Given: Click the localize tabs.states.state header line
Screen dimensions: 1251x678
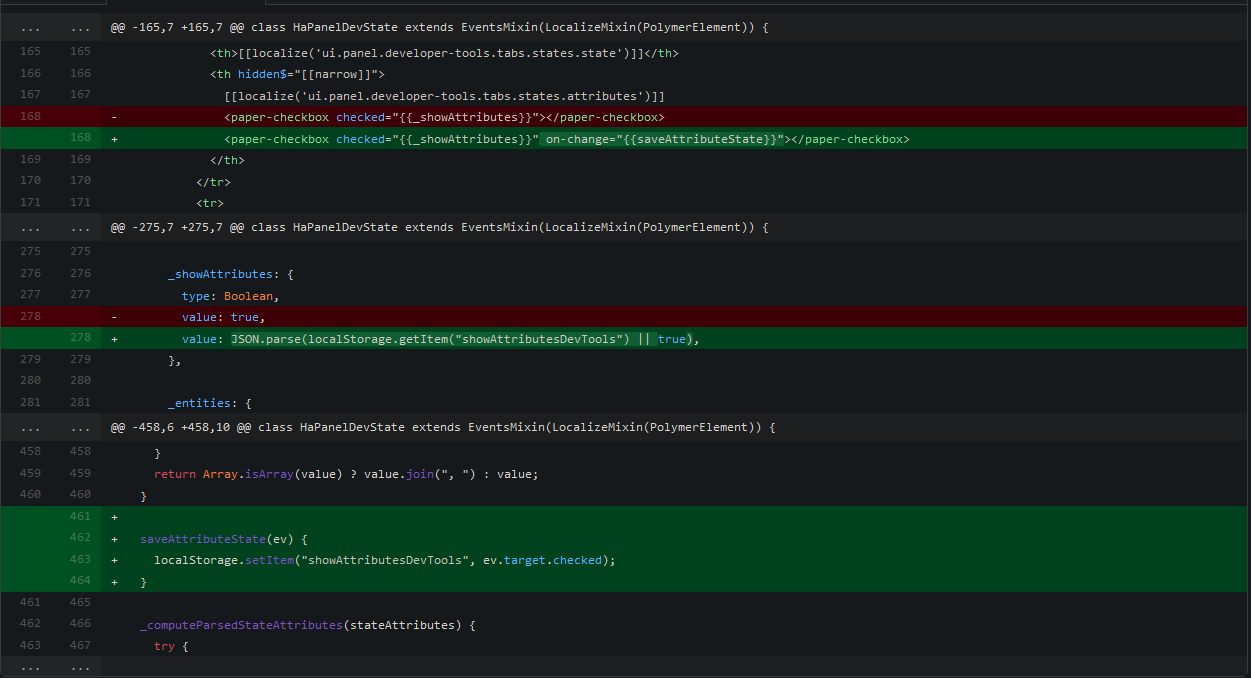Looking at the screenshot, I should click(444, 53).
